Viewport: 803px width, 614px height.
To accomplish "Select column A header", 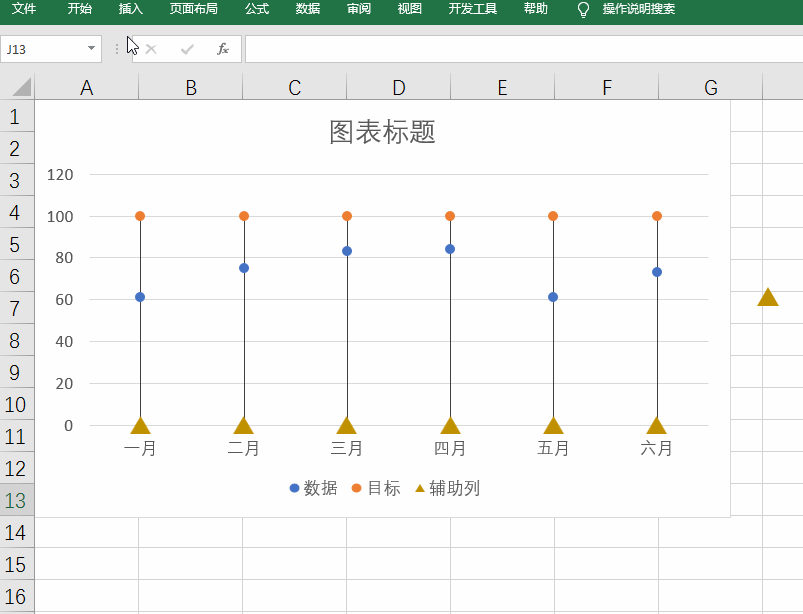I will coord(87,88).
